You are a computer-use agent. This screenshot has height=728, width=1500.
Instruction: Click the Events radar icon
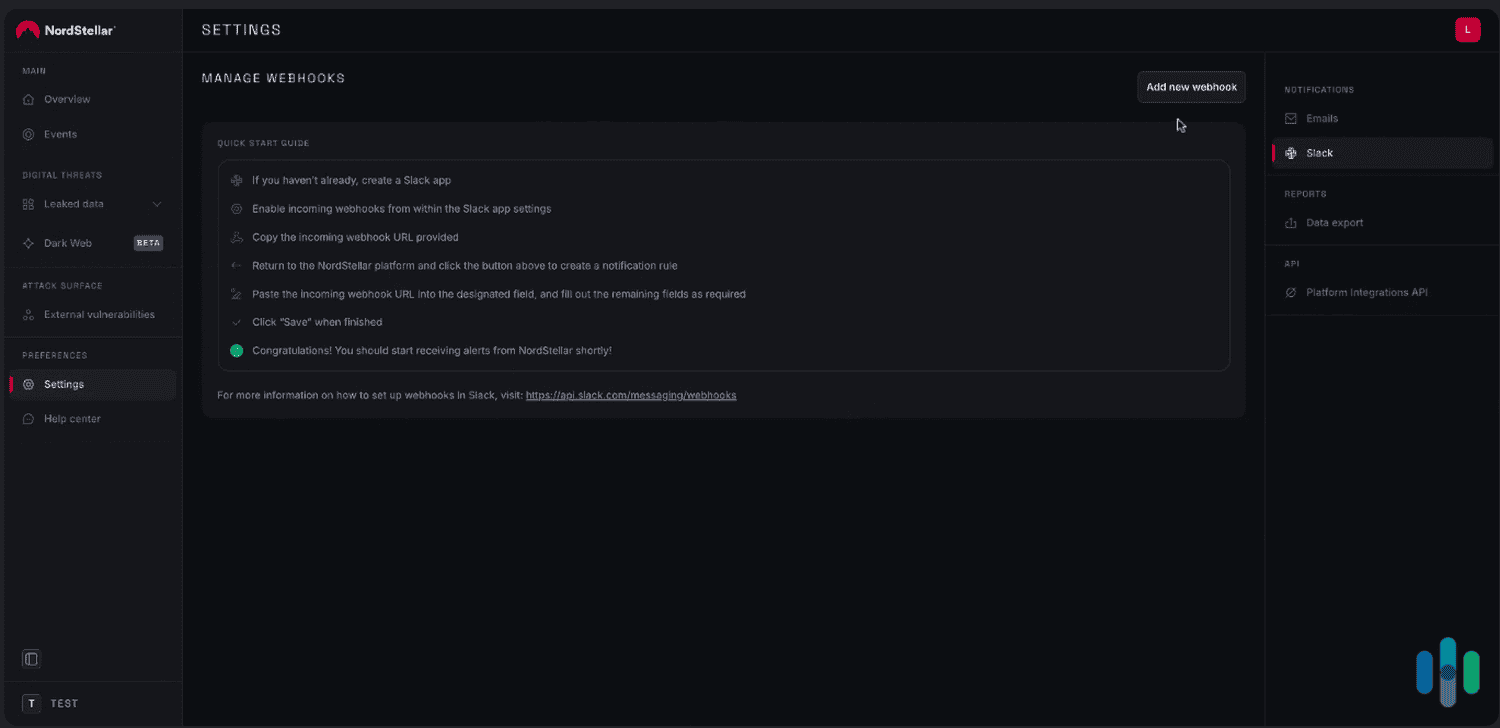(28, 134)
